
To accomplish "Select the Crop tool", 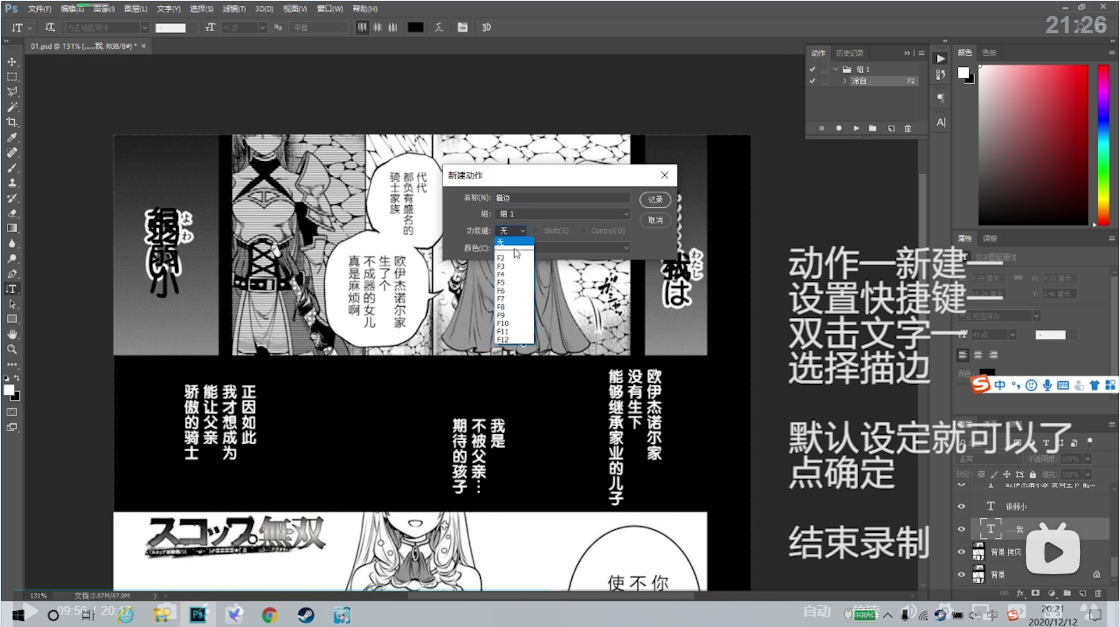I will (x=12, y=122).
